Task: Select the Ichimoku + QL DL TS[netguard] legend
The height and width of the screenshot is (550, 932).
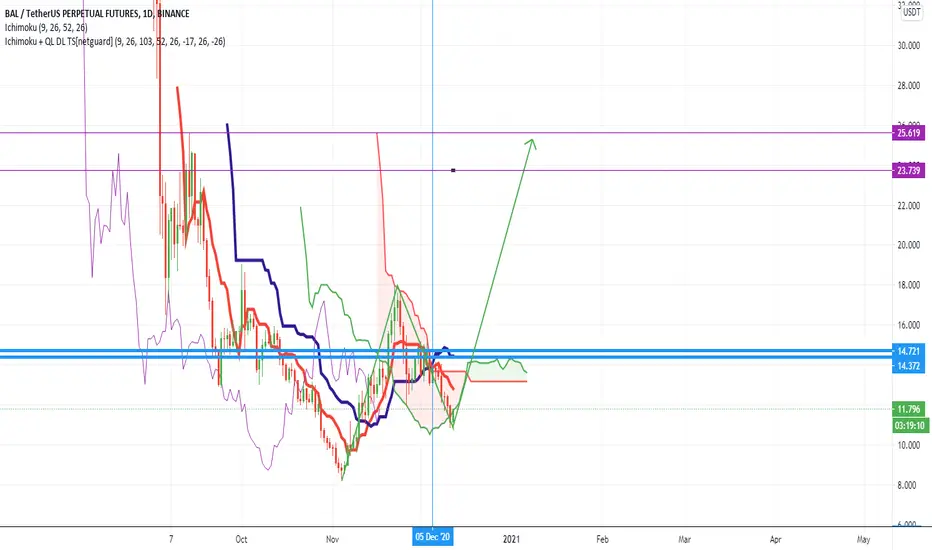Action: (115, 42)
